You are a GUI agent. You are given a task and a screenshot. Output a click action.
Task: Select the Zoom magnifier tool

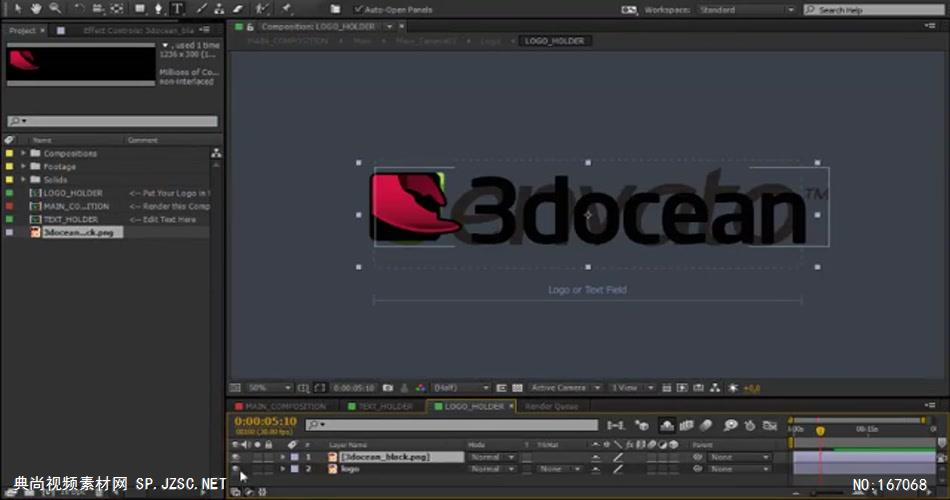click(55, 8)
